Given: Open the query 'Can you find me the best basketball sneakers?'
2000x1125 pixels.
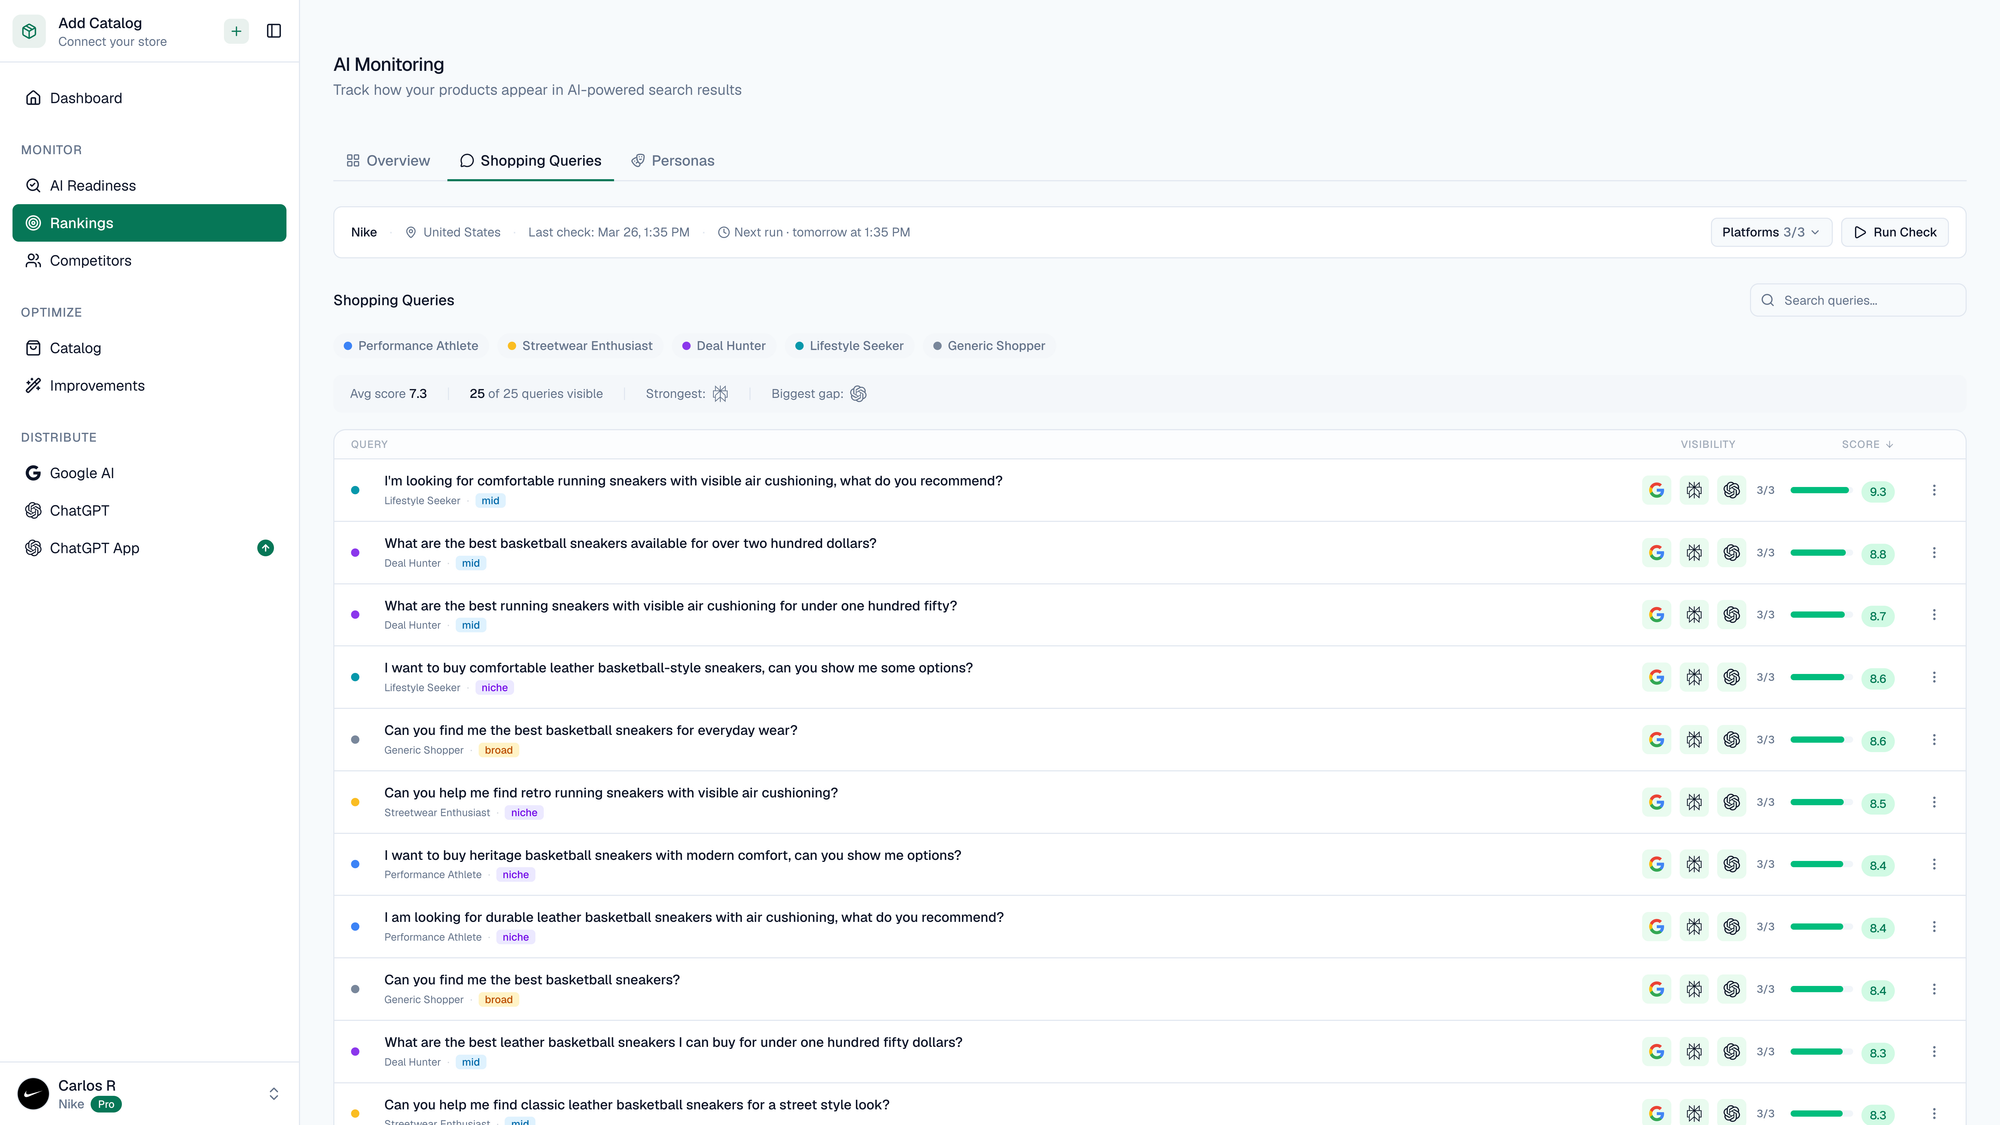Looking at the screenshot, I should pyautogui.click(x=532, y=980).
